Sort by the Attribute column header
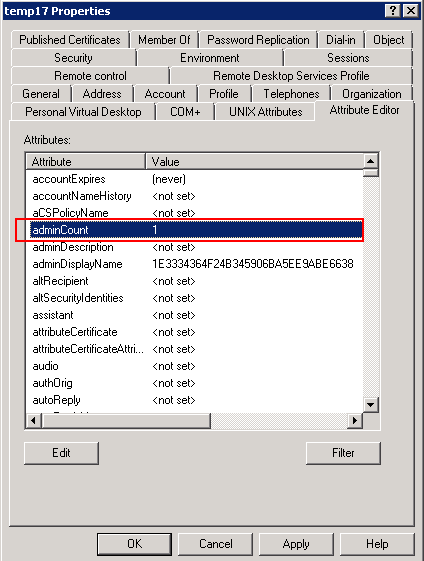 [86, 161]
